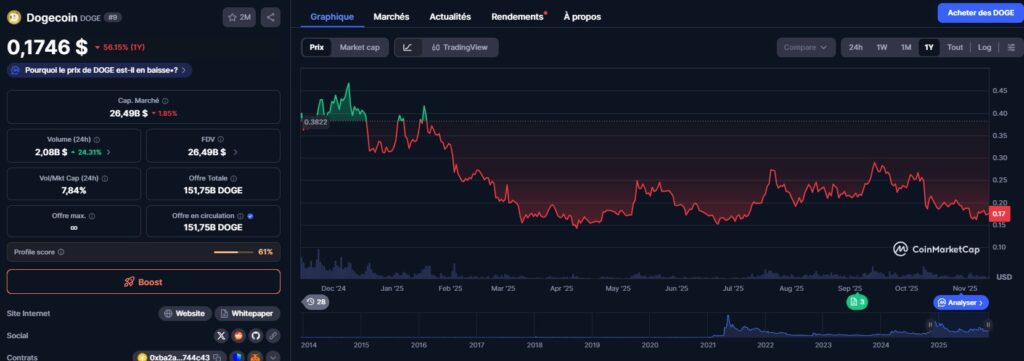Open the Whitepaper link
1024x361 pixels.
pyautogui.click(x=248, y=313)
